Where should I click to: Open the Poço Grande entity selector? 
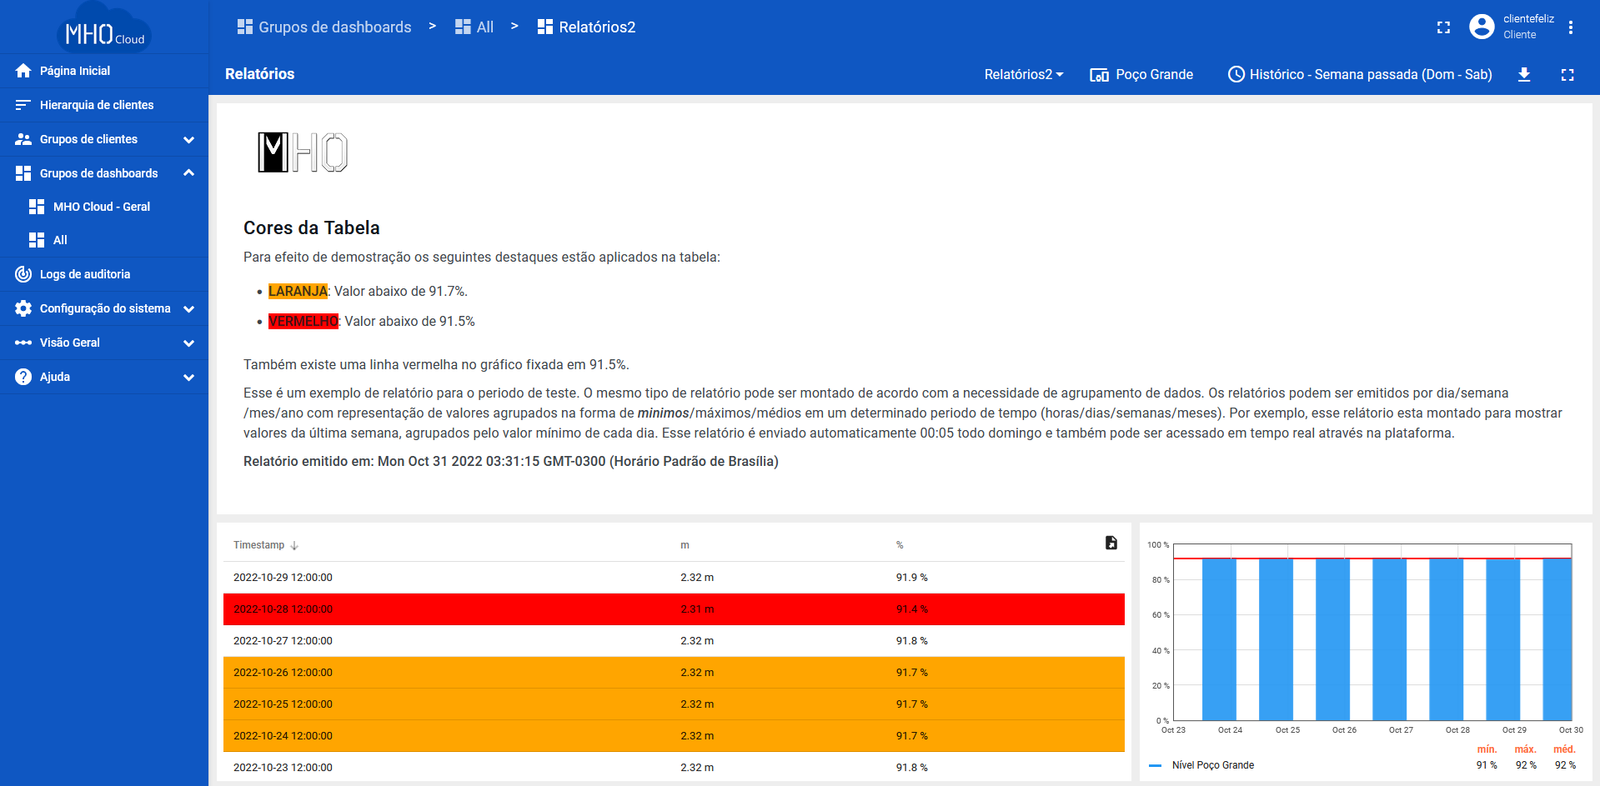[x=1141, y=74]
